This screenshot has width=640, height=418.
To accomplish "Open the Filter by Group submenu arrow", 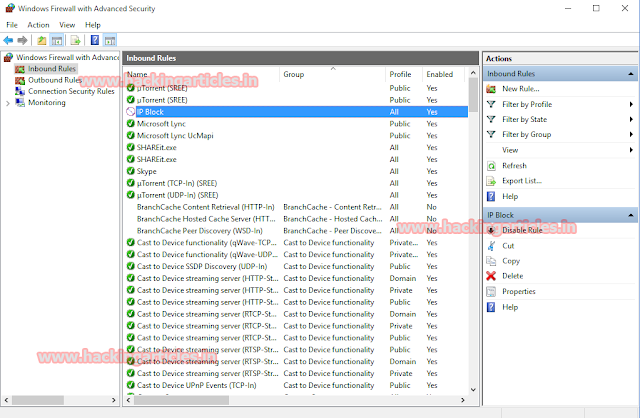I will tap(631, 135).
